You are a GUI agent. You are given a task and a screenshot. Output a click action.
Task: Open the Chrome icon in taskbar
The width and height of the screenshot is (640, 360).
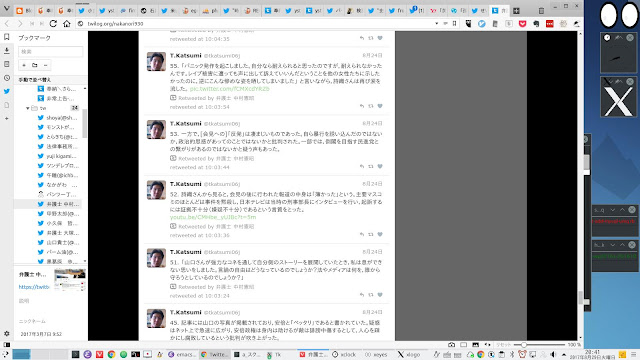click(x=111, y=355)
